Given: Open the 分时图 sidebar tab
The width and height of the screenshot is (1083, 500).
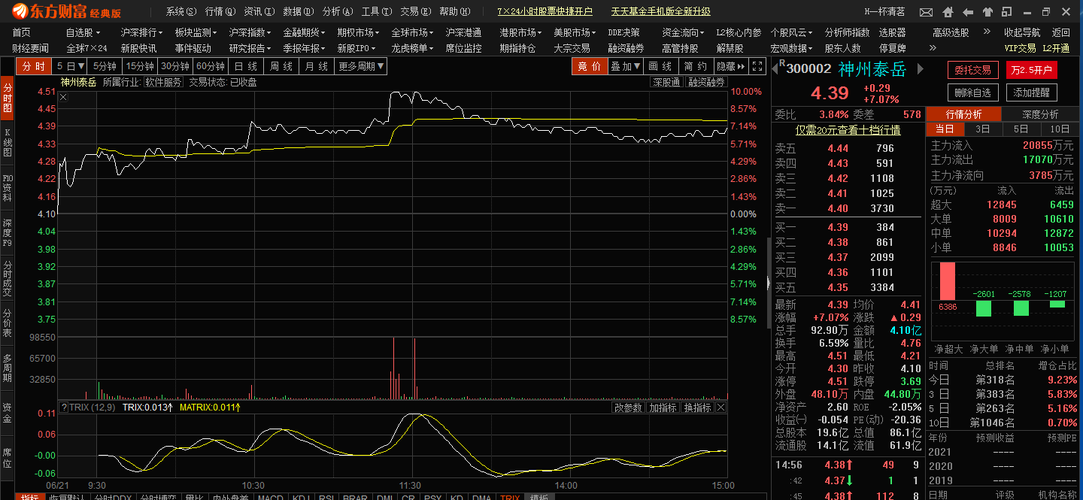Looking at the screenshot, I should click(8, 98).
